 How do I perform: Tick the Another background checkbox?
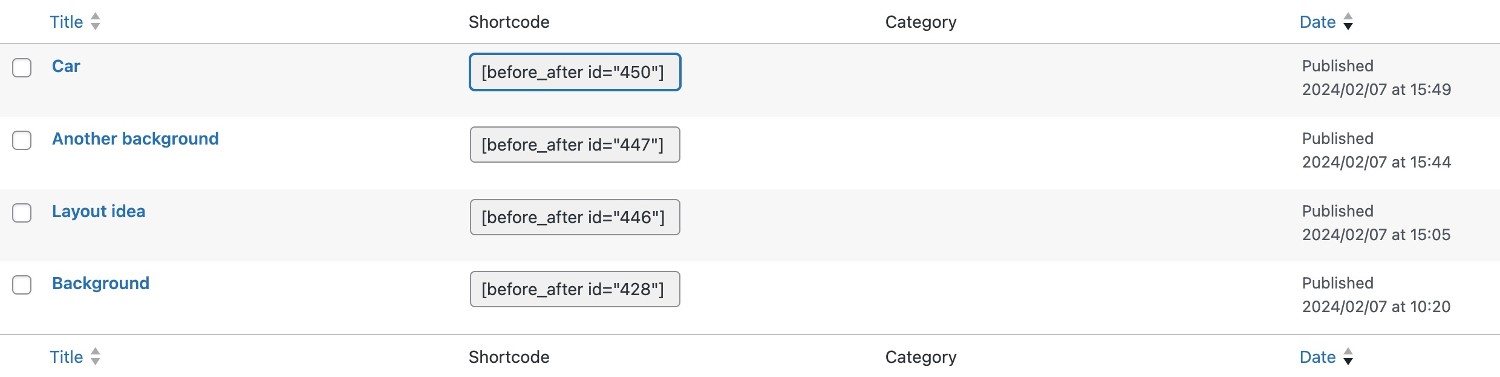point(22,141)
